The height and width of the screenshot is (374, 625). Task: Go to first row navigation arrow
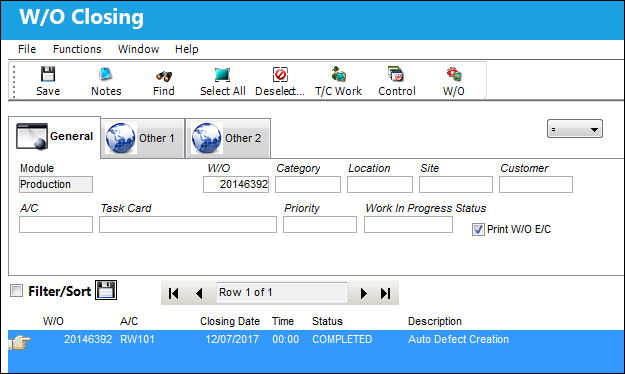174,293
